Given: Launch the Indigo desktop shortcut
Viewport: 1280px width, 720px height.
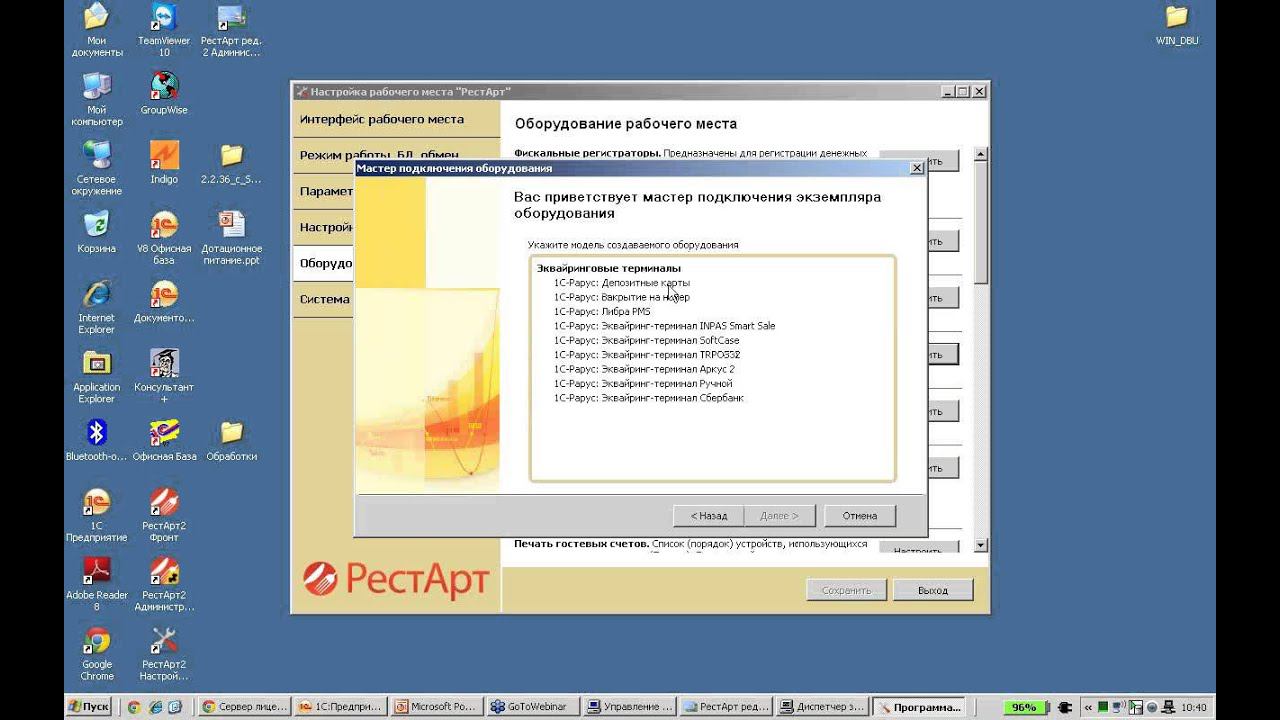Looking at the screenshot, I should 164,162.
